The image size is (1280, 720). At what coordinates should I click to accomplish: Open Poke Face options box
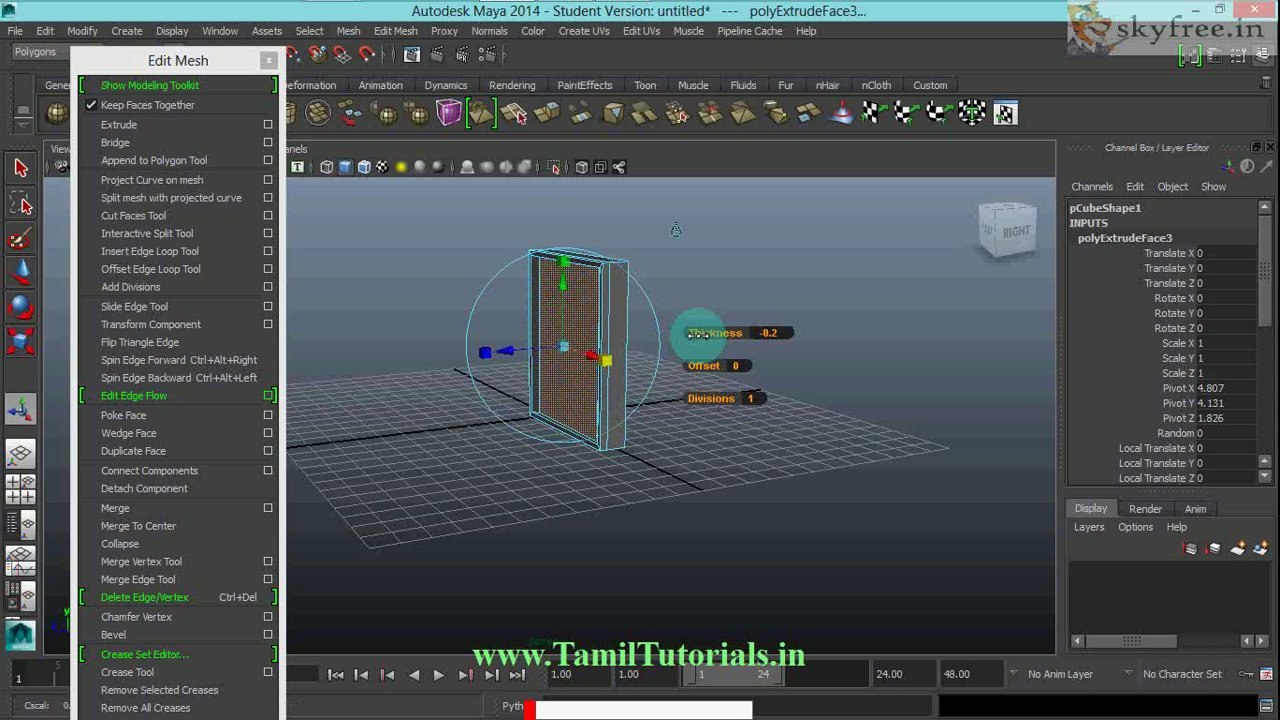coord(268,416)
